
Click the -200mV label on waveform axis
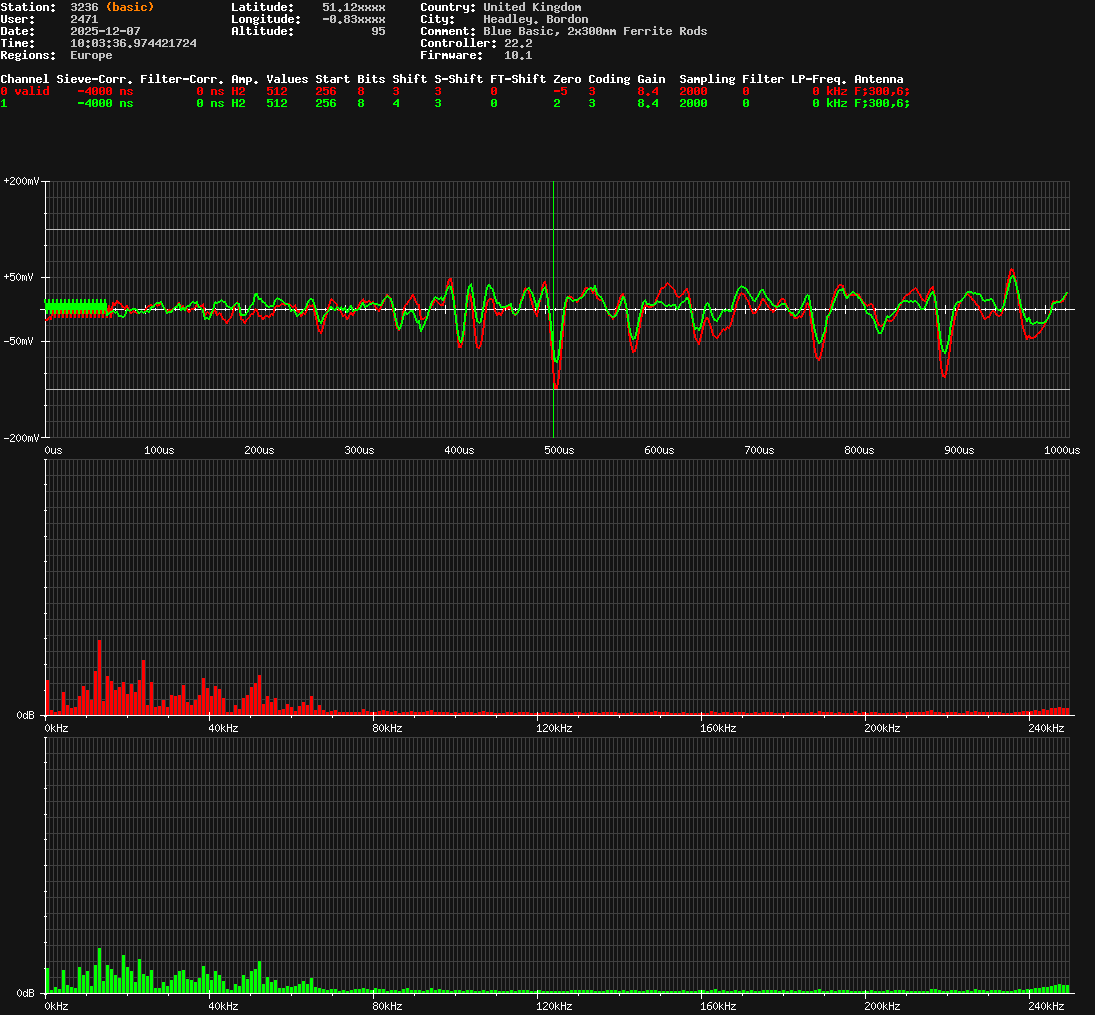[x=22, y=438]
